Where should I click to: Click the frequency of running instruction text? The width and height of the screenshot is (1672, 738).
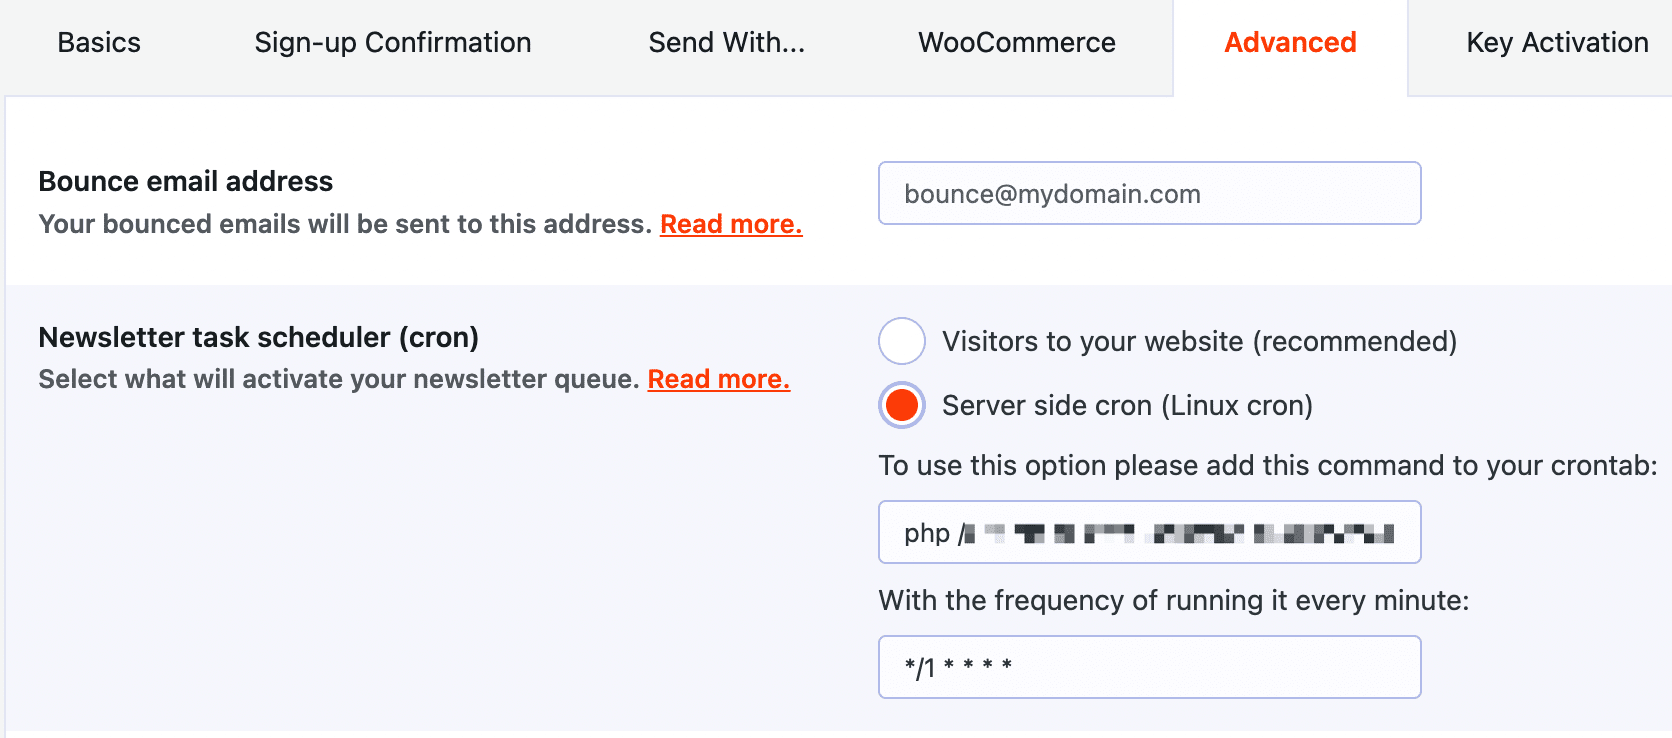click(1173, 600)
